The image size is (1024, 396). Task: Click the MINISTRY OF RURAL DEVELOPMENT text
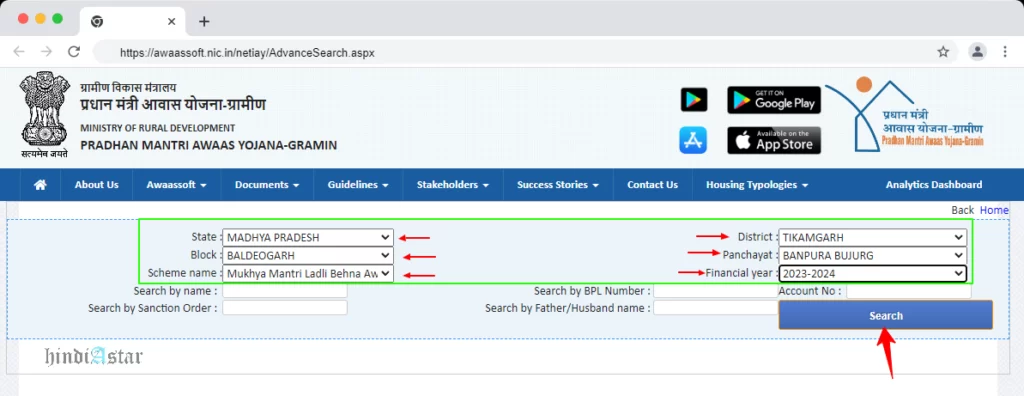[157, 128]
